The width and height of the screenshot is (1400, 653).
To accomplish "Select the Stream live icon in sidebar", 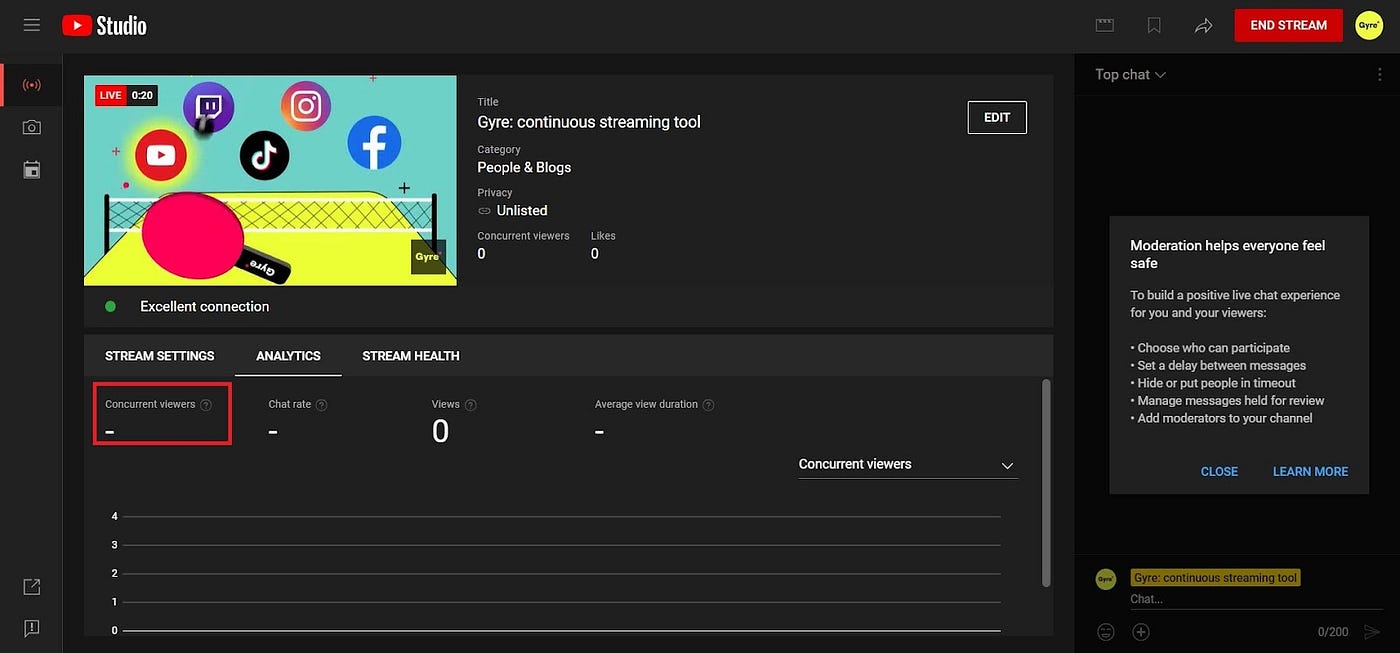I will (31, 85).
